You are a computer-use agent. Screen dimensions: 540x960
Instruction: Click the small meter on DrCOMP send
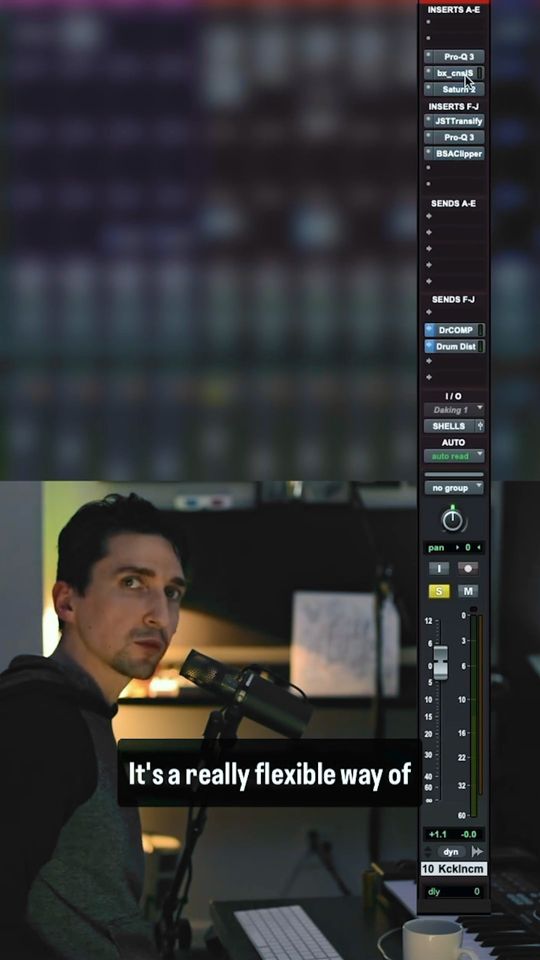tap(481, 330)
